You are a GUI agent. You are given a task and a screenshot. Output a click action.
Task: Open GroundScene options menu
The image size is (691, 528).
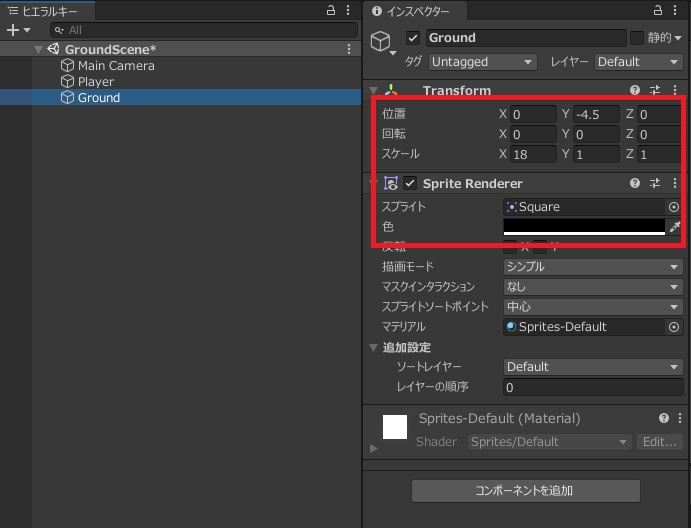349,49
